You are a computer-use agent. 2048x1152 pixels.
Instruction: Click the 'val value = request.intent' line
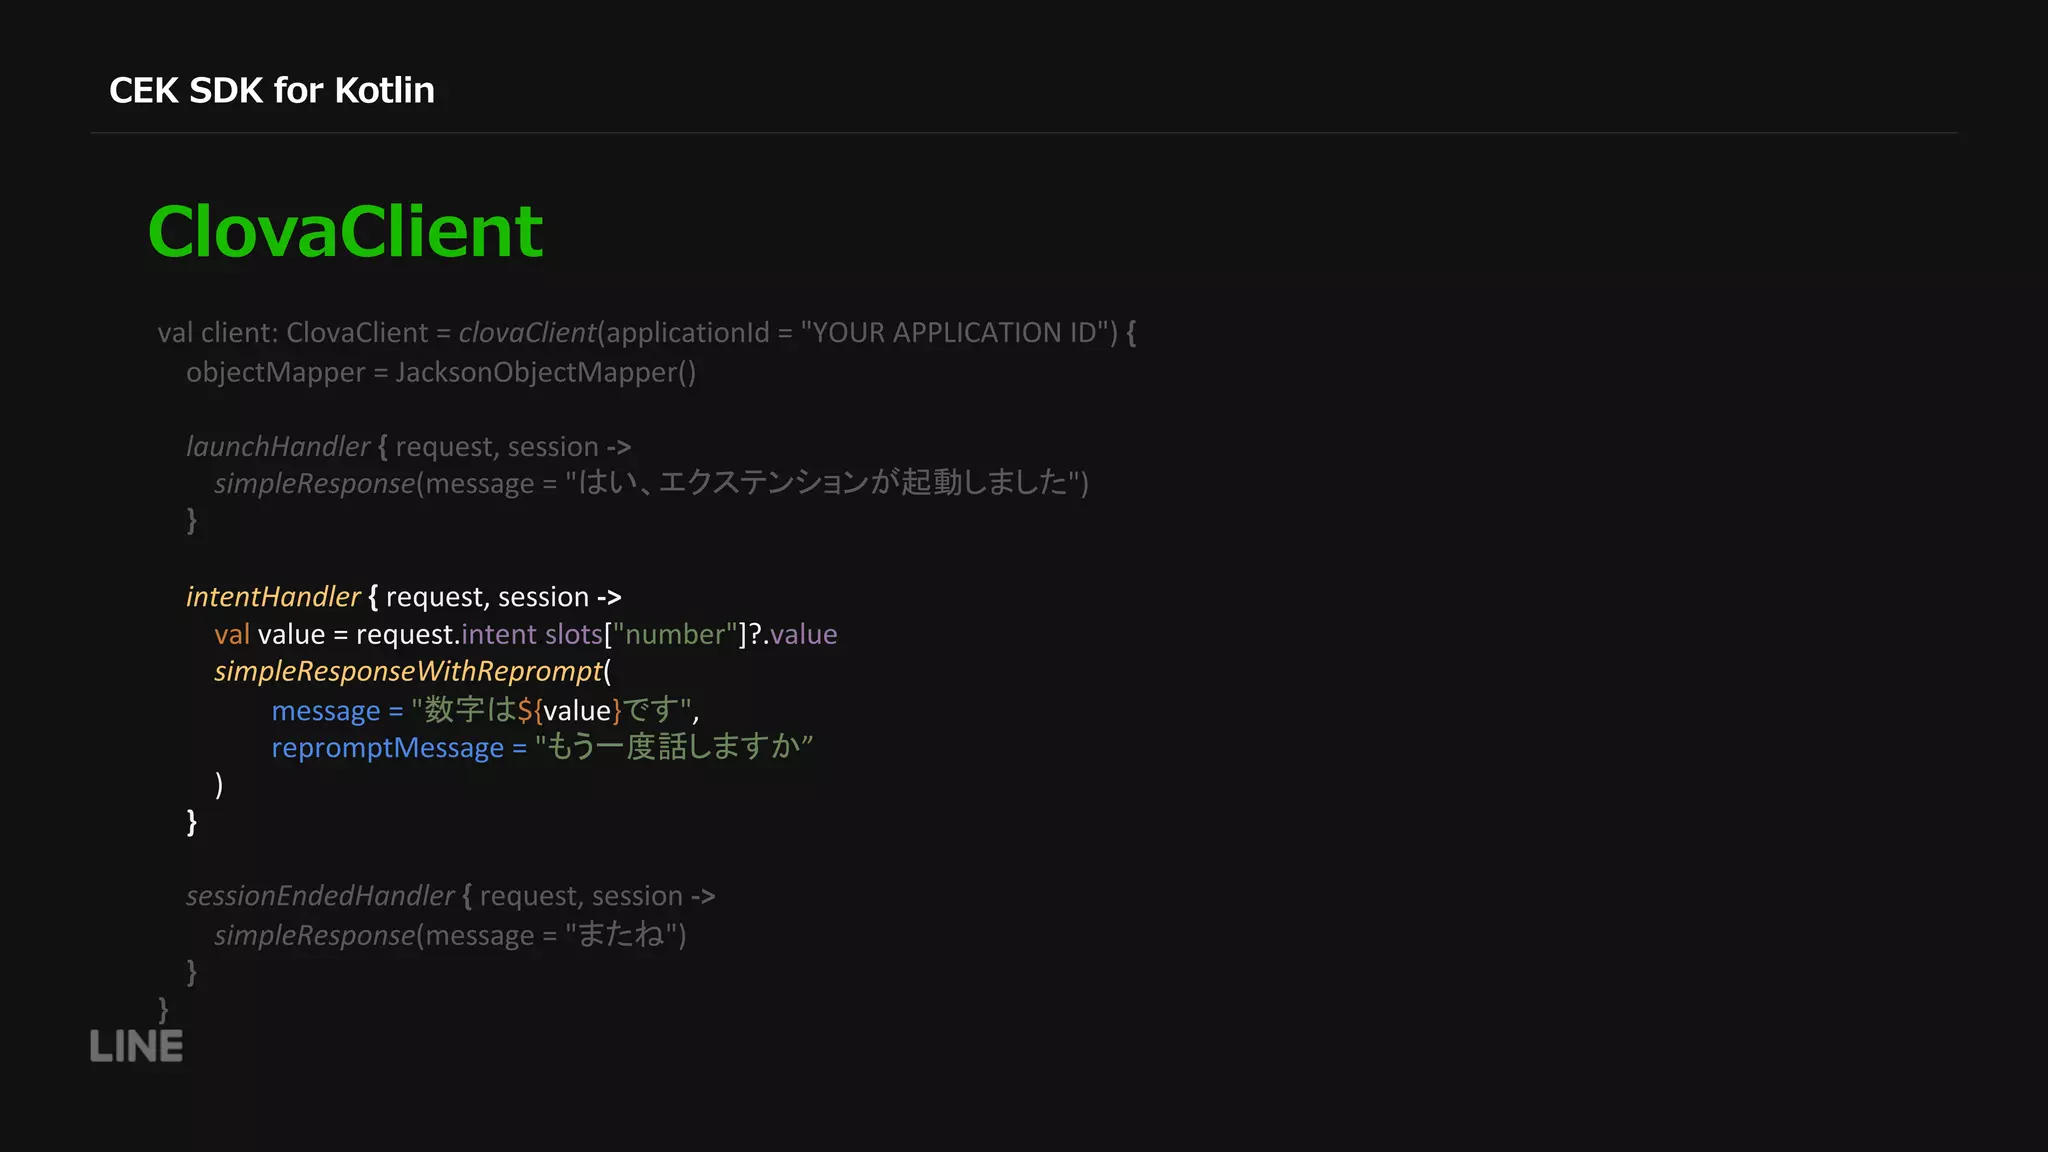pos(526,634)
